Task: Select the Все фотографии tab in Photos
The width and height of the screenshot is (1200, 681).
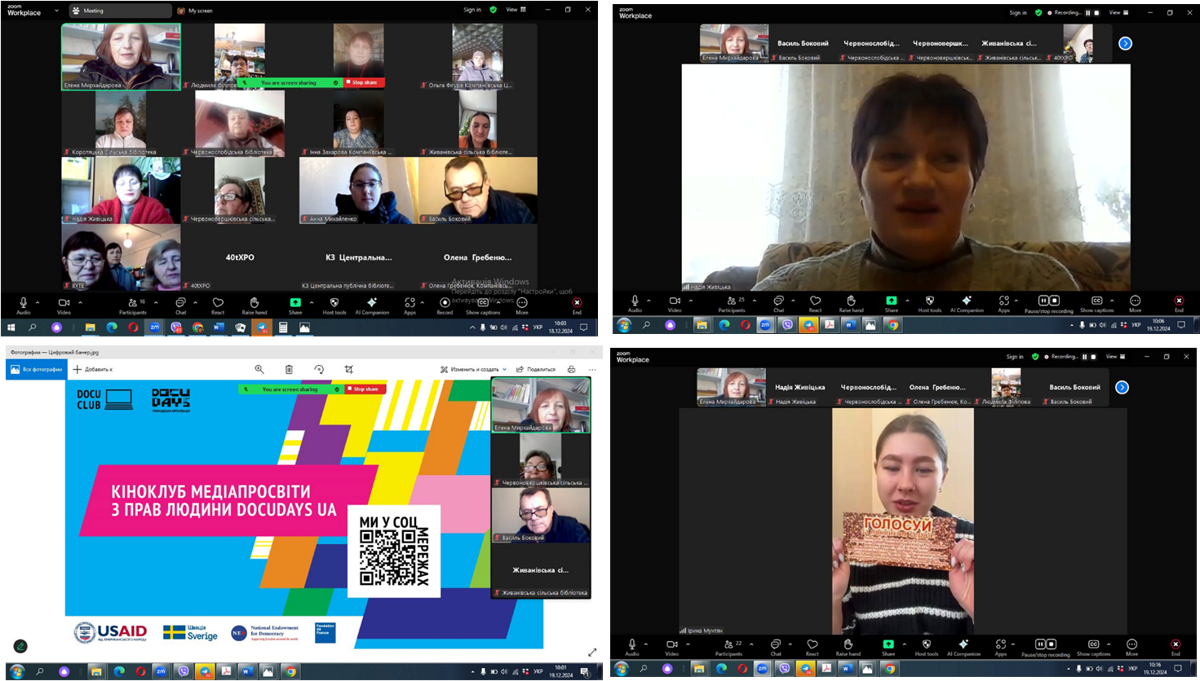Action: pyautogui.click(x=36, y=369)
